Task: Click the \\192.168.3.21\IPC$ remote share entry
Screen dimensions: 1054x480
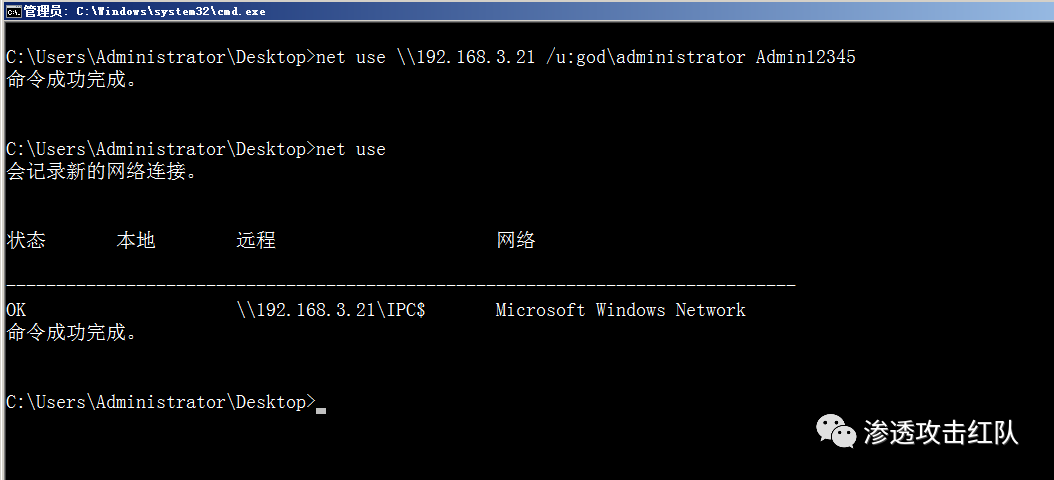Action: click(x=331, y=310)
